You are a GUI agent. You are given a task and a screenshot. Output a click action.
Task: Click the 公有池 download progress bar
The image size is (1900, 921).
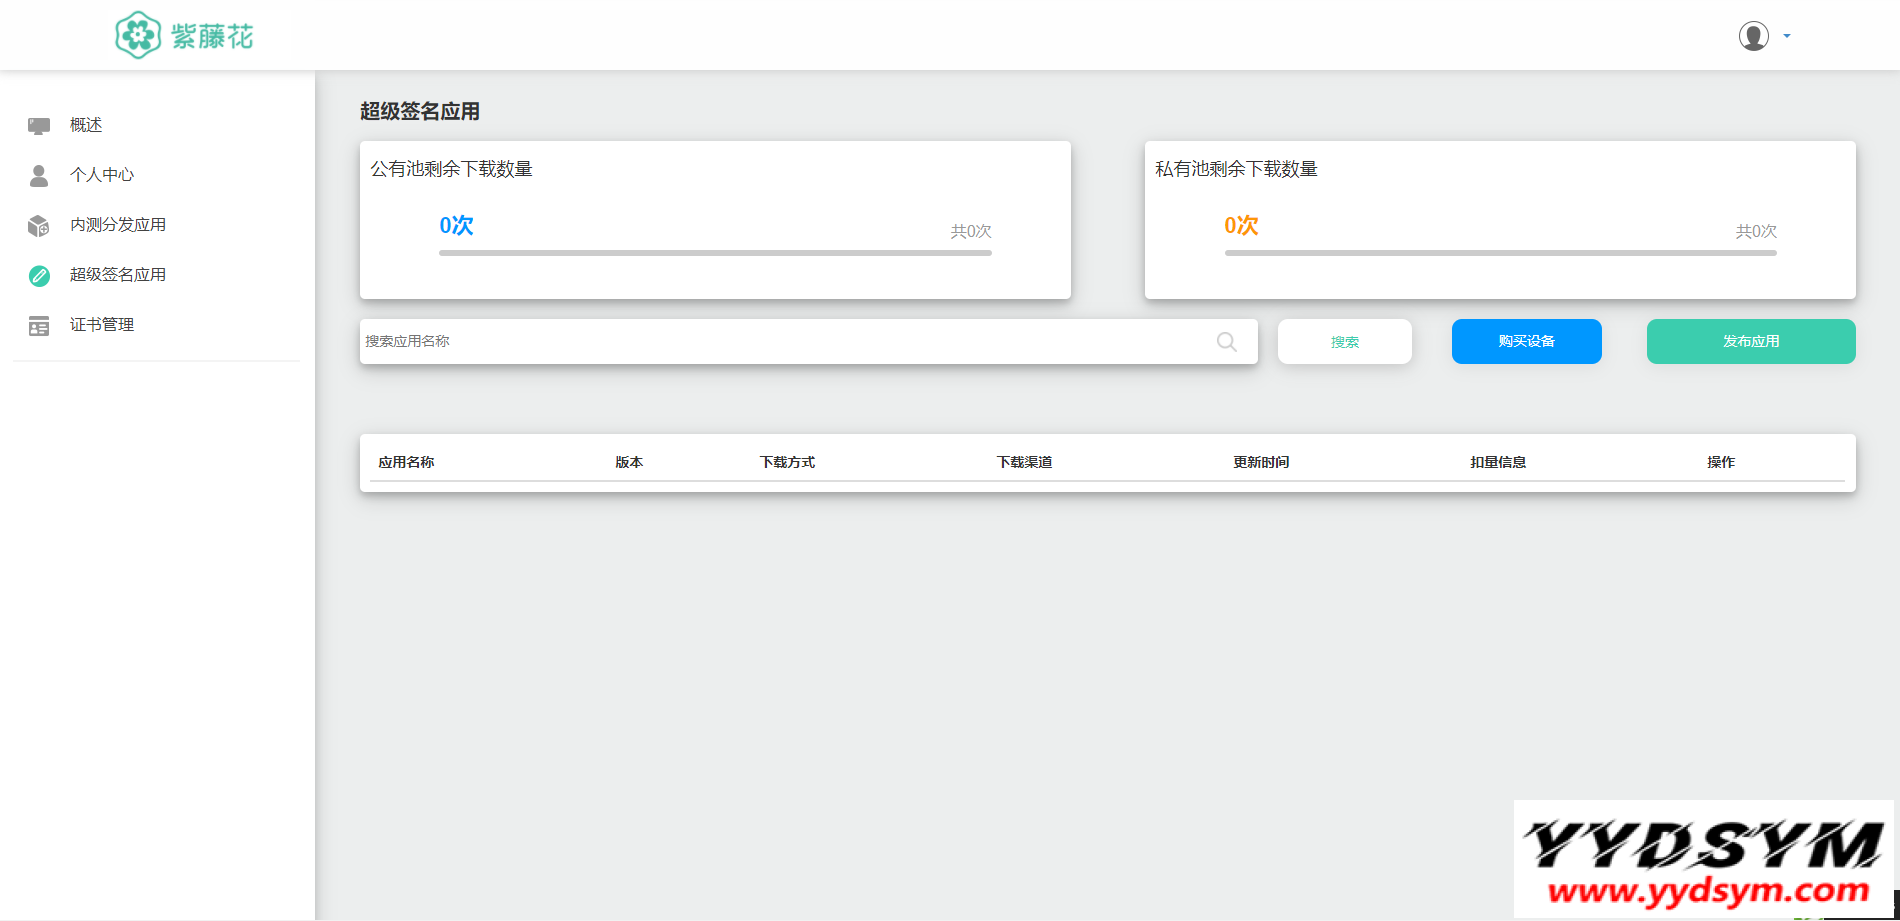(x=715, y=253)
